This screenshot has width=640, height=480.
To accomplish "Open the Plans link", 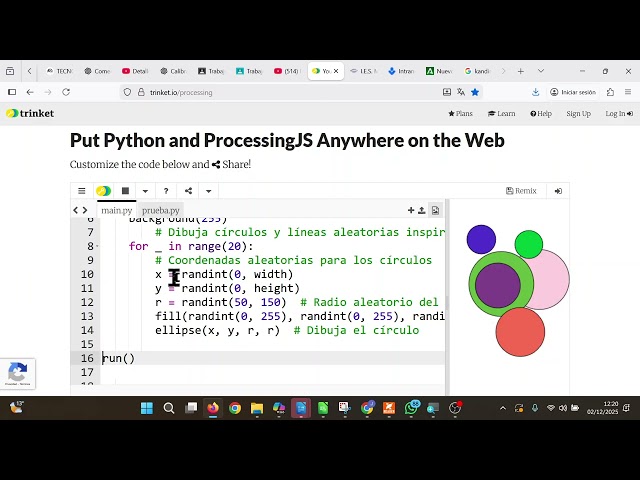I will click(x=460, y=113).
